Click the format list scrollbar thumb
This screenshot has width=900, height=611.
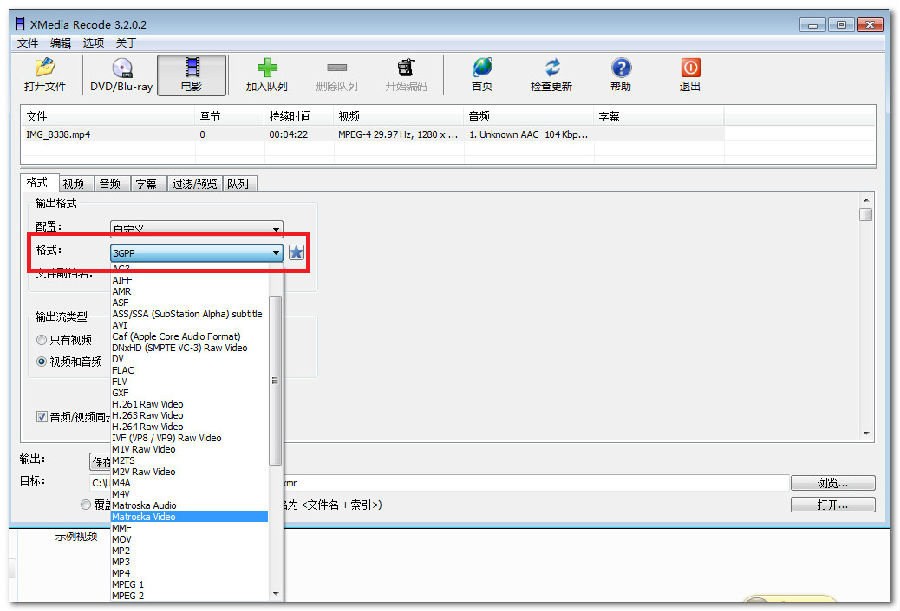pos(276,381)
